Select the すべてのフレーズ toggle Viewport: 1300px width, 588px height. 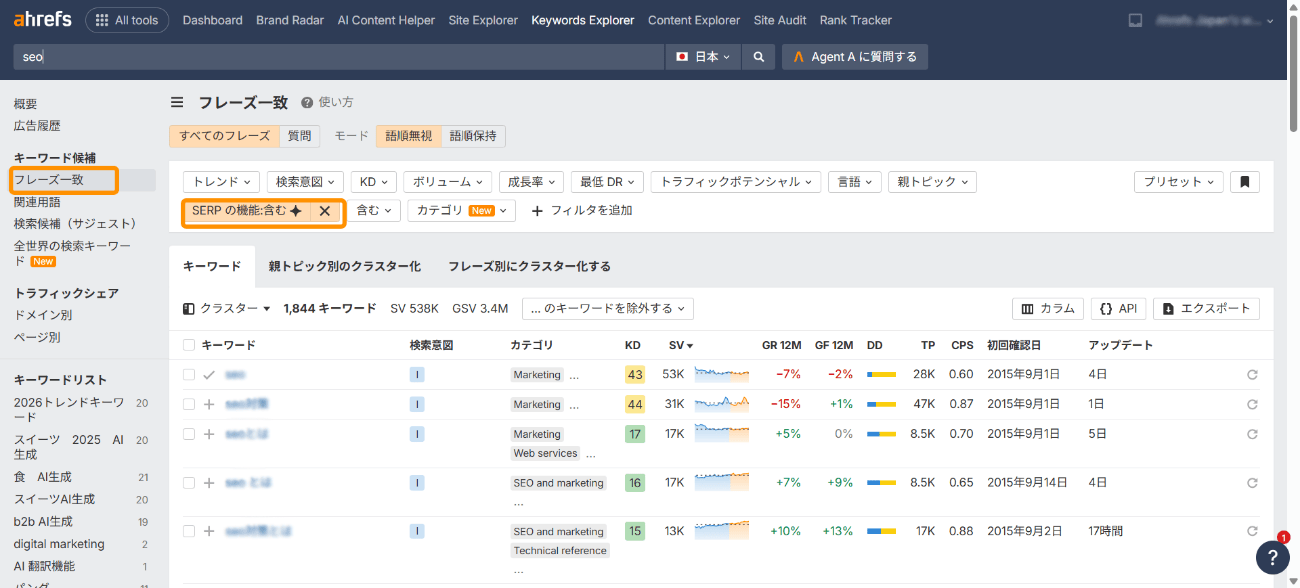tap(225, 136)
